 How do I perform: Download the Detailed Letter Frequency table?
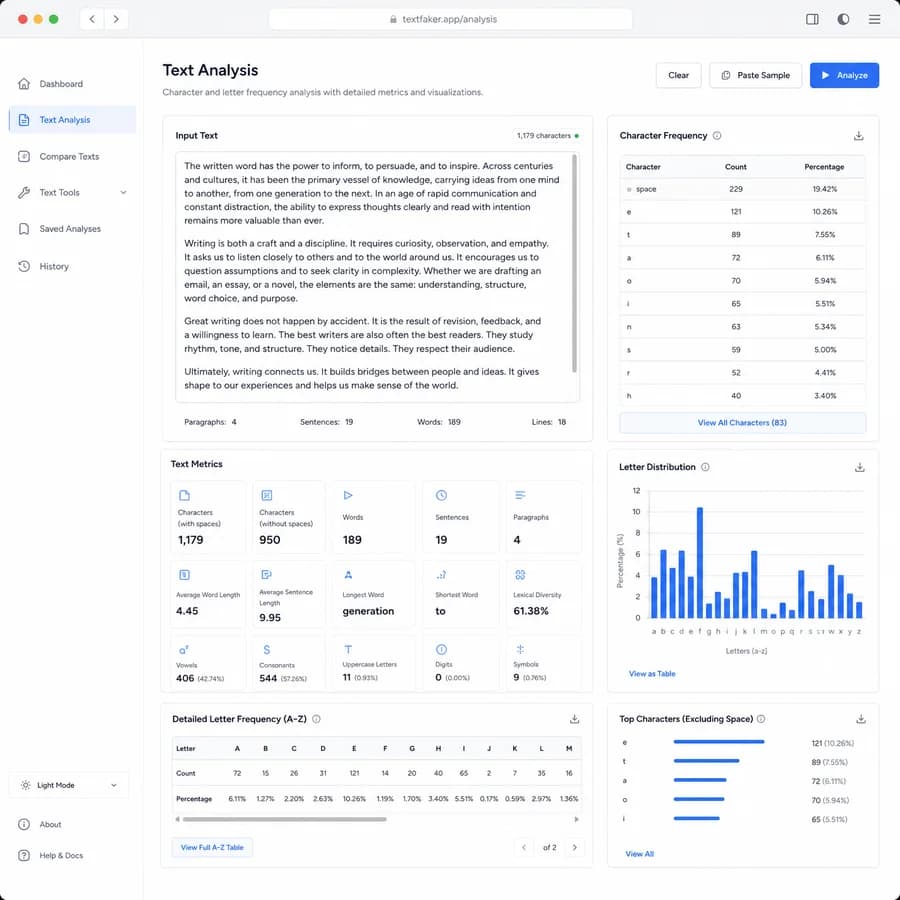click(574, 719)
